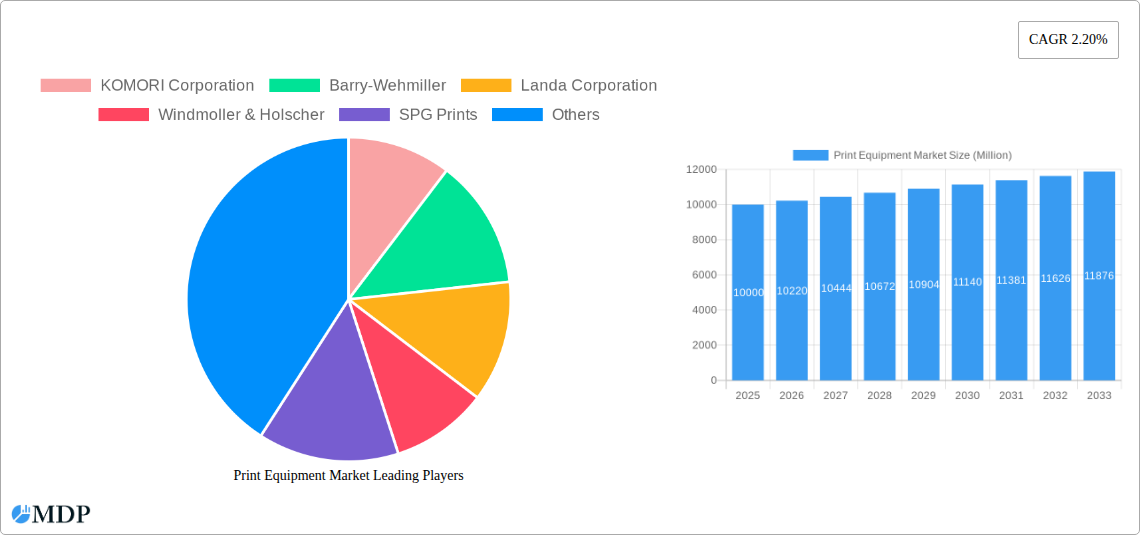This screenshot has height=535, width=1140.
Task: Click the 2029 x-axis label
Action: coord(923,395)
